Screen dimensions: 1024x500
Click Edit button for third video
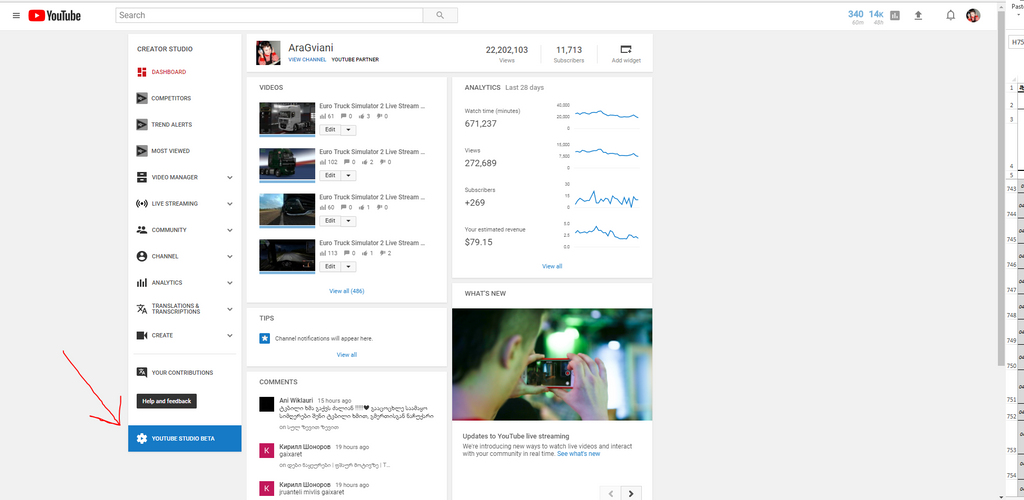(x=330, y=221)
